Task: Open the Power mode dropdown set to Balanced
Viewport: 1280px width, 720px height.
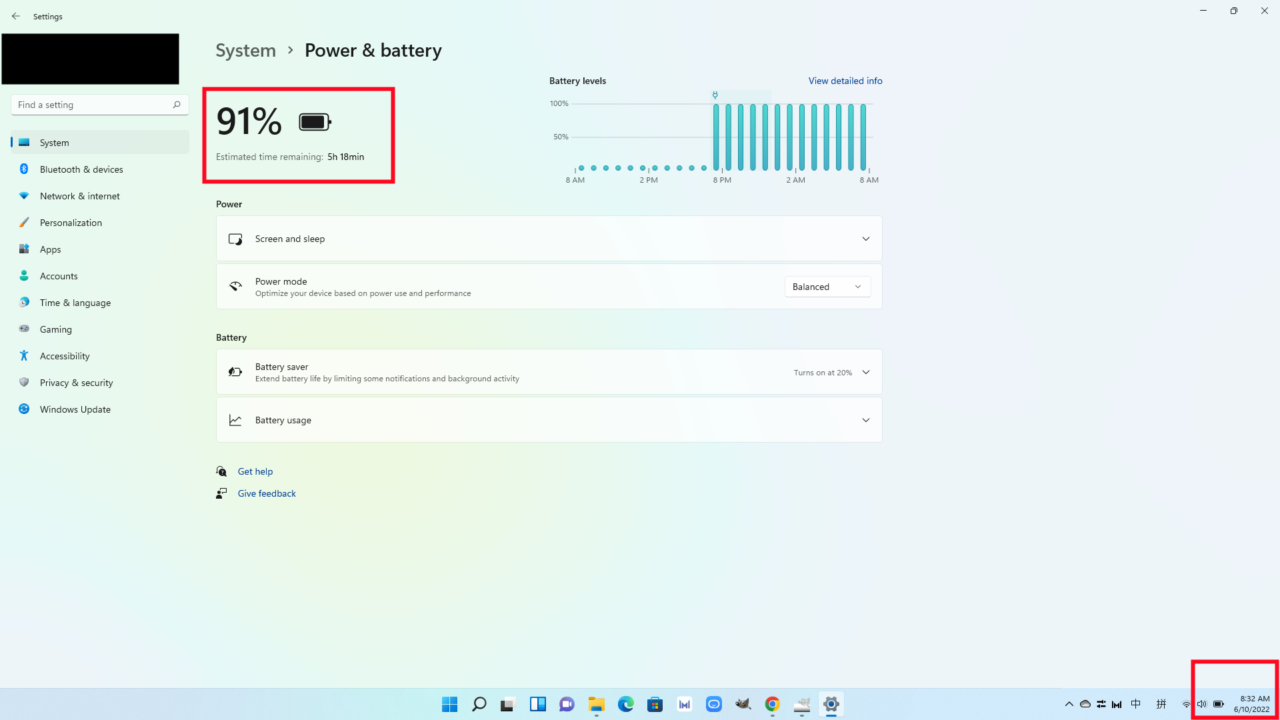Action: click(827, 287)
